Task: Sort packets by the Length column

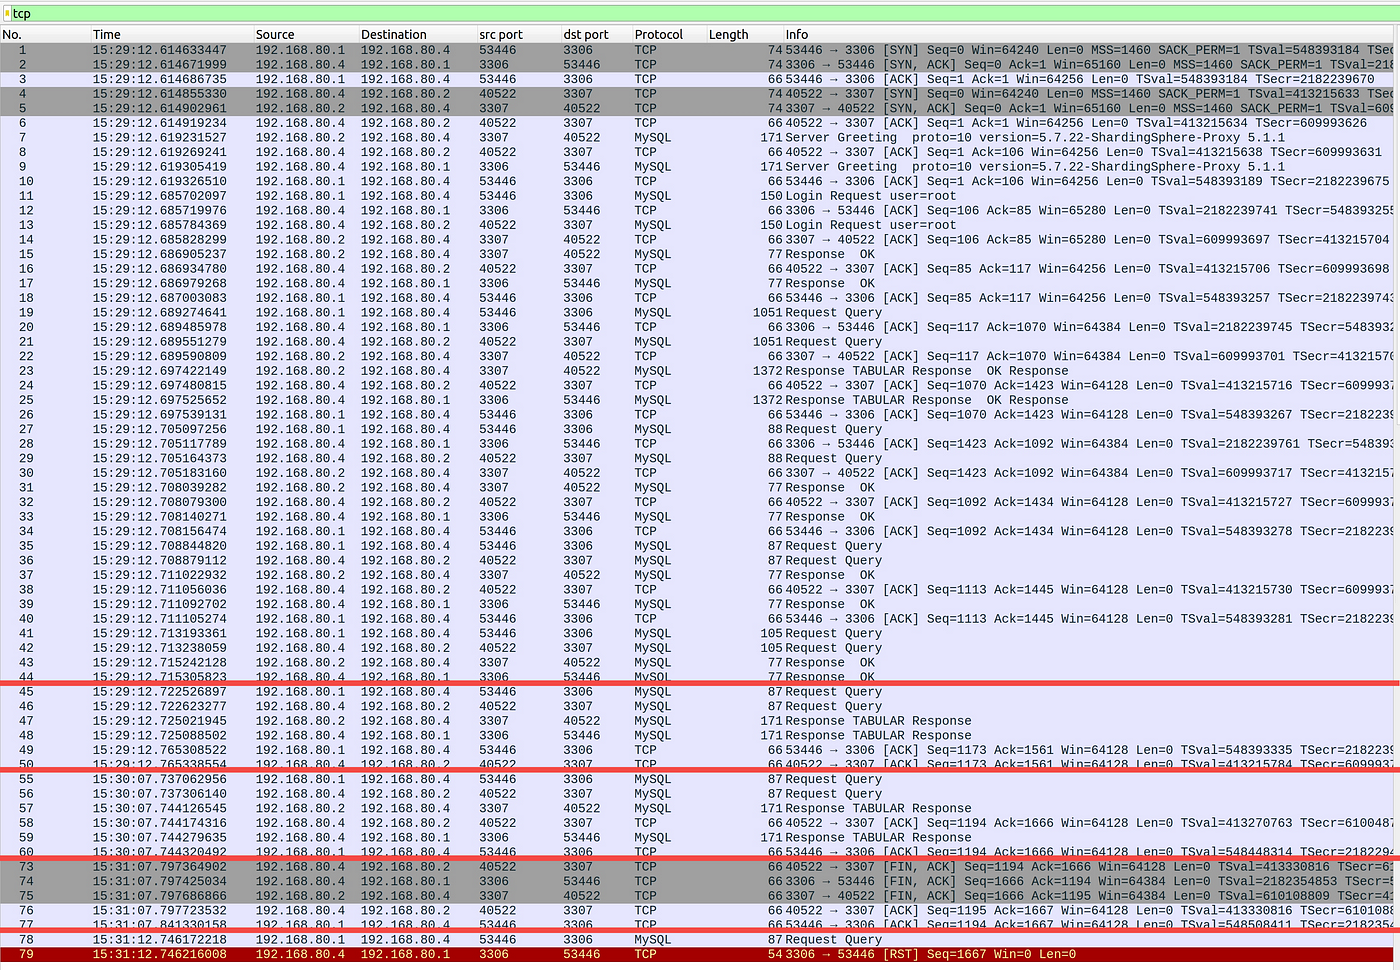Action: [x=733, y=34]
